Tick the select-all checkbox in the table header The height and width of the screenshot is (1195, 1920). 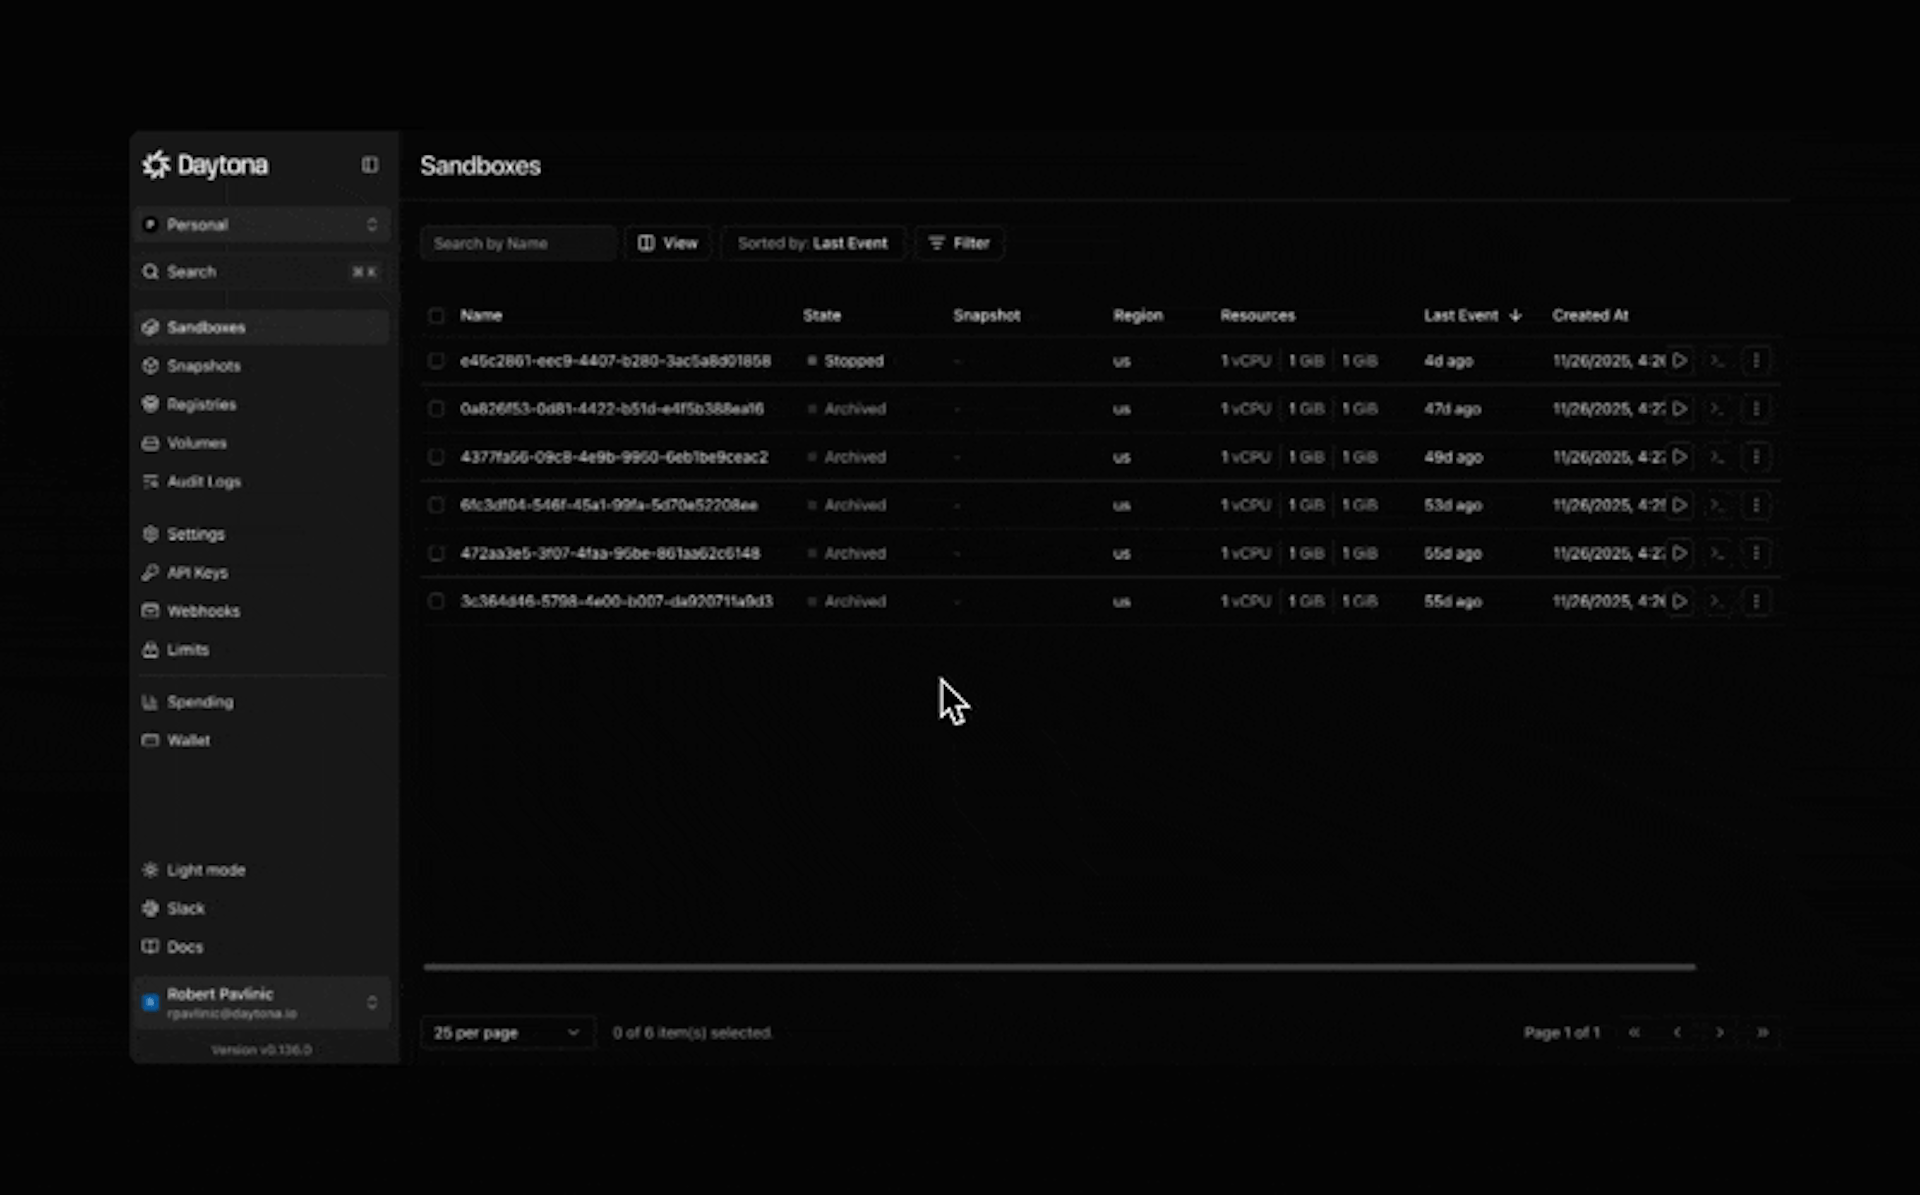[x=436, y=316]
